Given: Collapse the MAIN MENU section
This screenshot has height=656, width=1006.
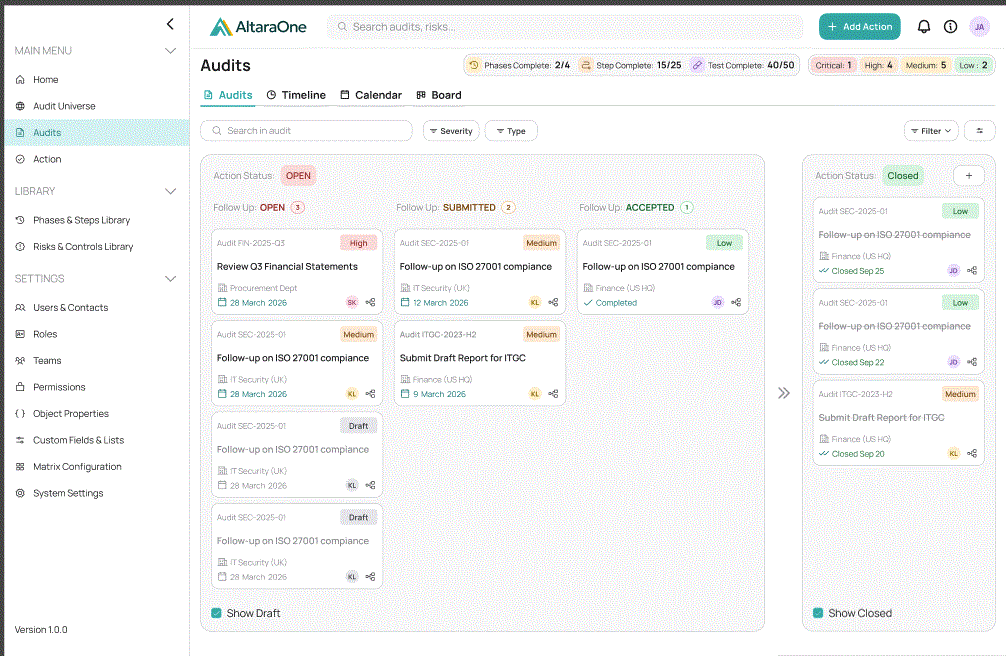Looking at the screenshot, I should pos(170,51).
